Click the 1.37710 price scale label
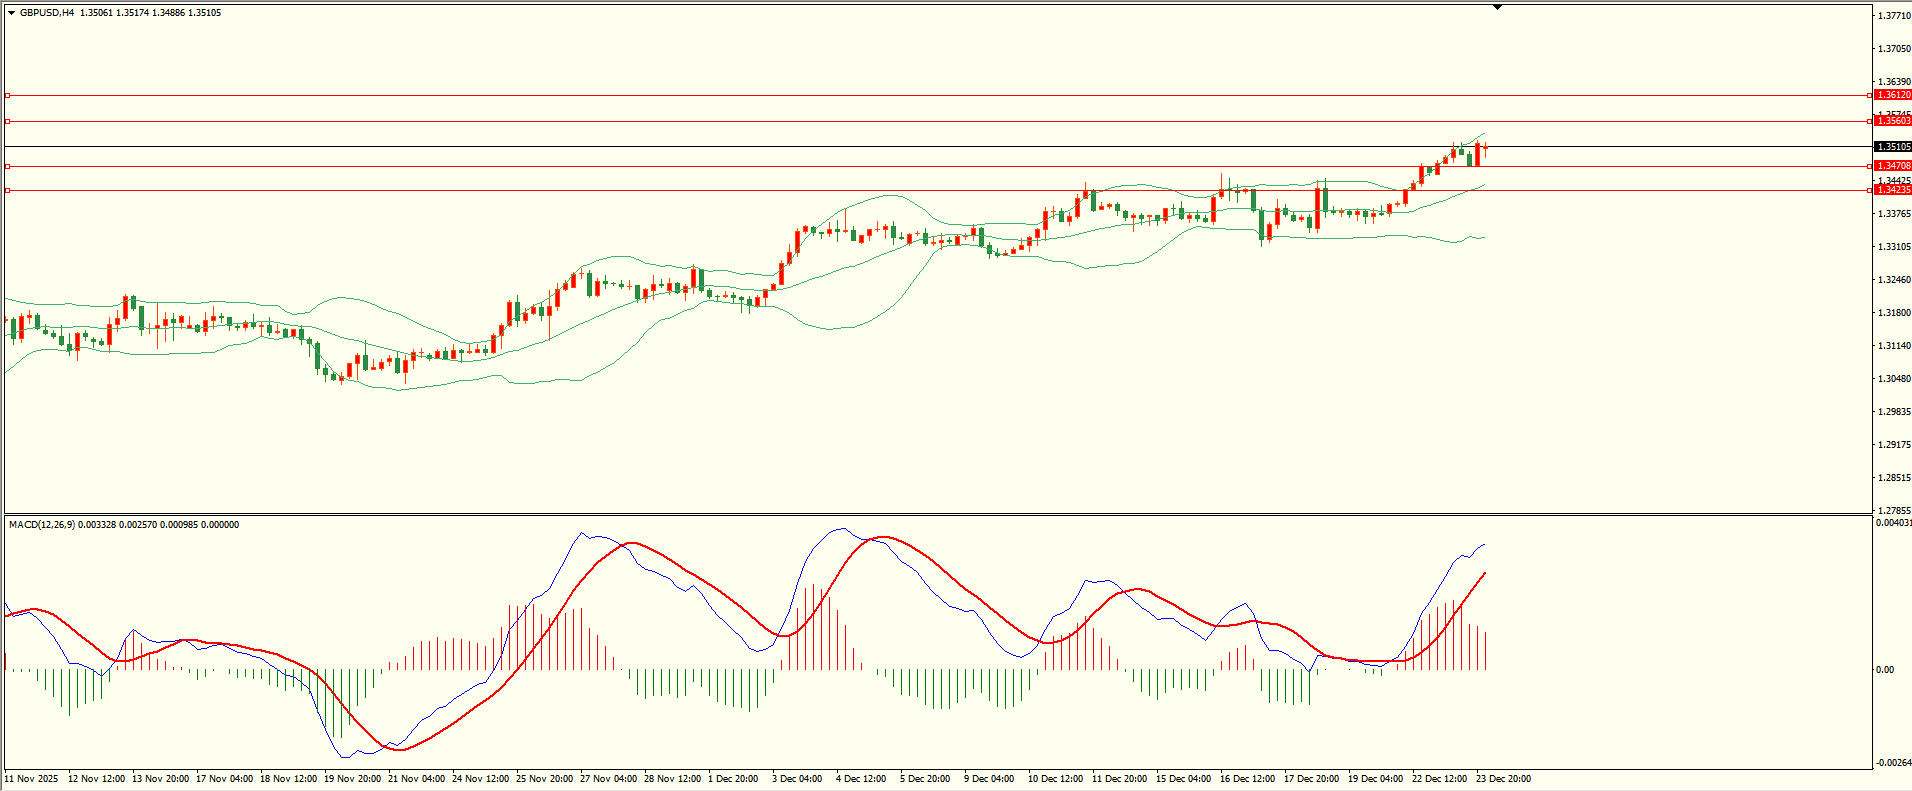This screenshot has height=791, width=1912. (1894, 16)
